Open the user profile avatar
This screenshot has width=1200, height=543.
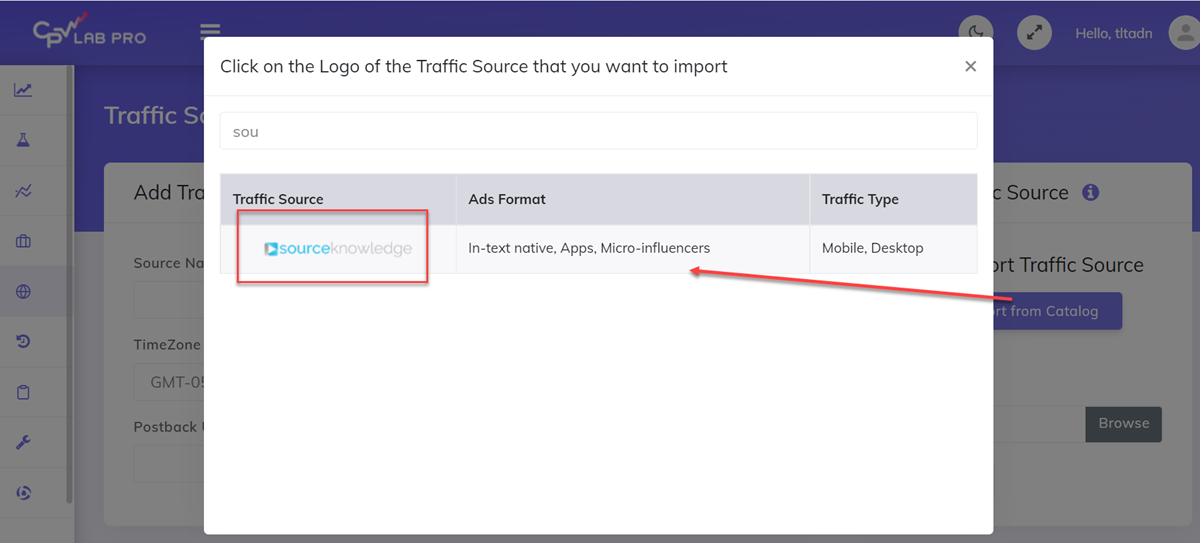(1185, 33)
